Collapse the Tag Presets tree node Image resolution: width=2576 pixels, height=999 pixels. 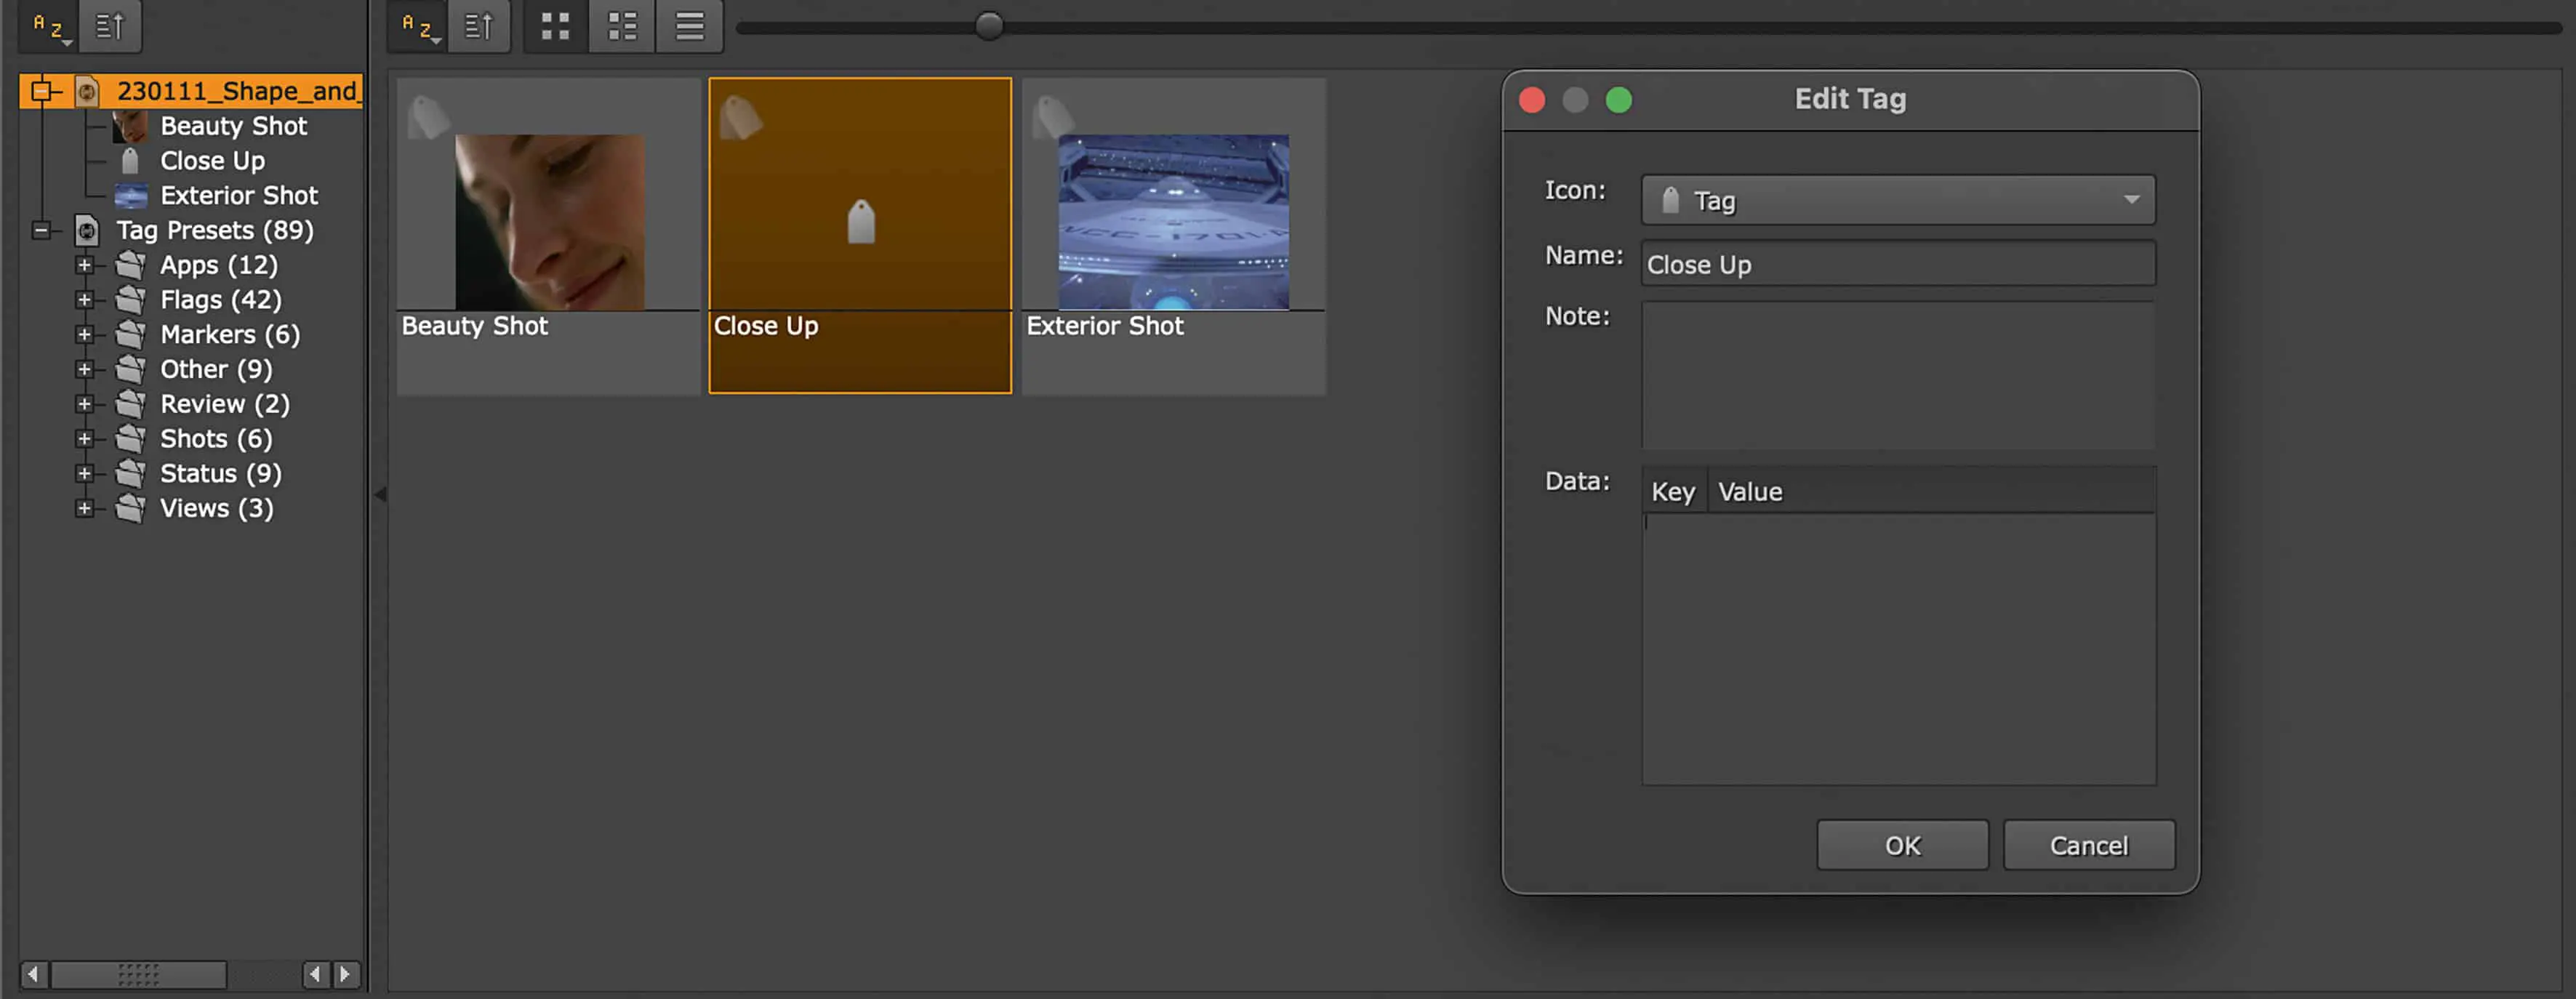[x=41, y=231]
